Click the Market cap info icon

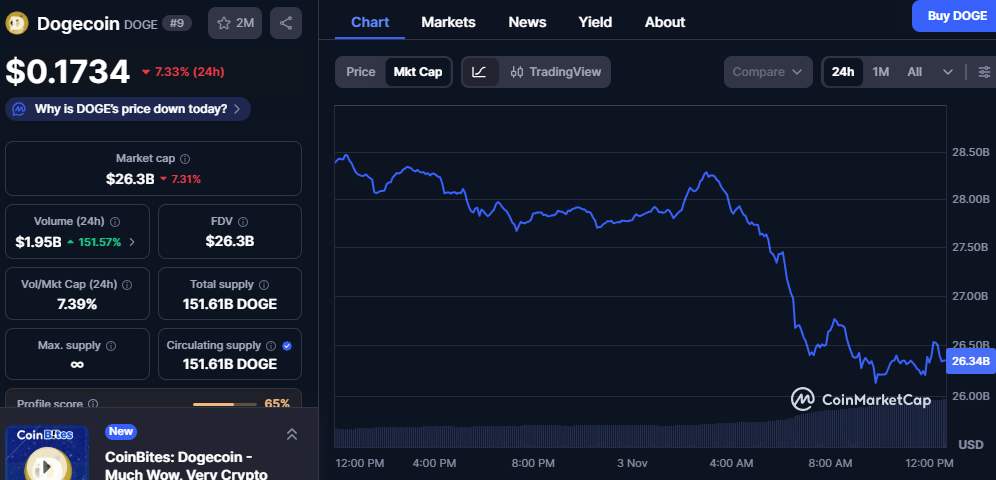185,159
